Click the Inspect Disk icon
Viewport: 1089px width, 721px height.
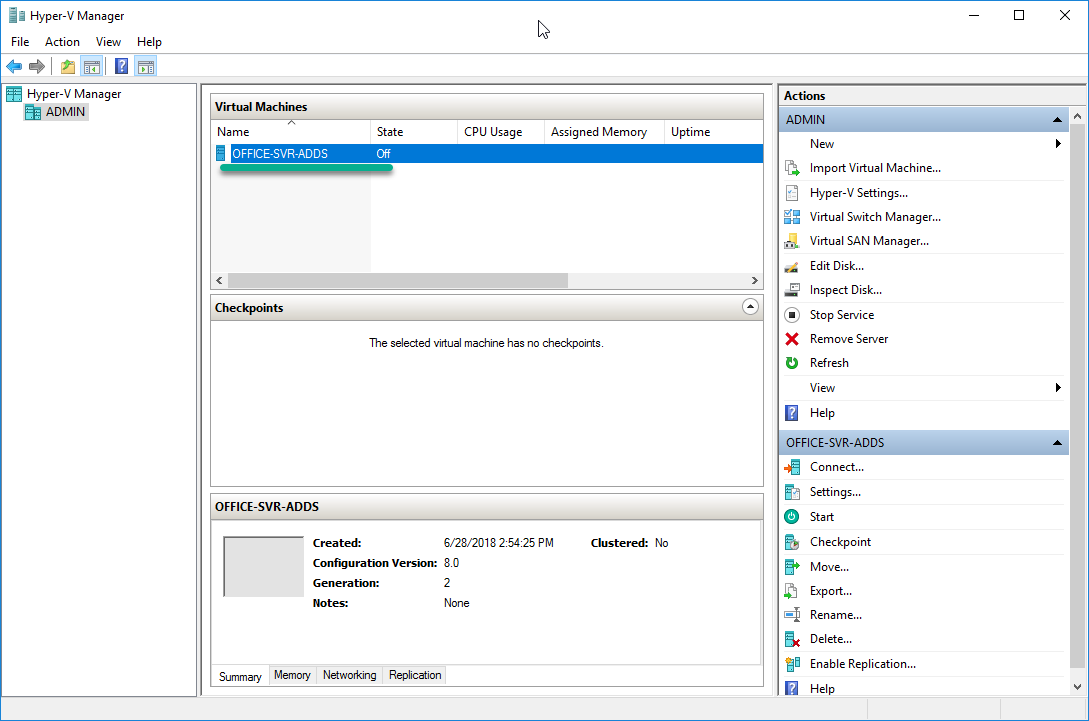point(792,290)
